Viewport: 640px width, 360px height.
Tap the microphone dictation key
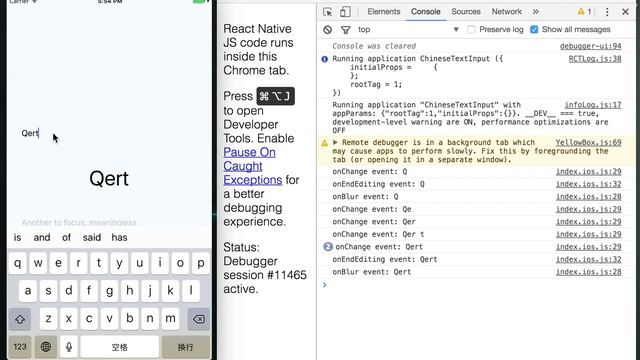(69, 347)
